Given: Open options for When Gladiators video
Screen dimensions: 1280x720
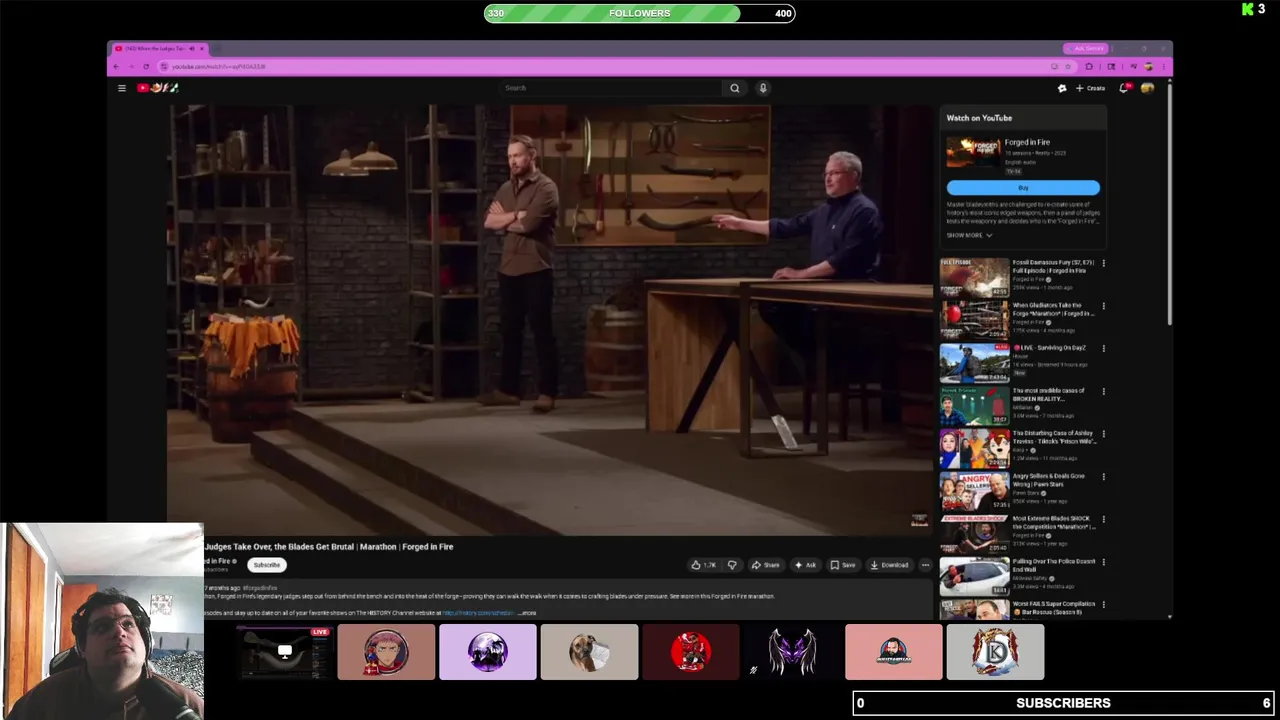Looking at the screenshot, I should 1103,306.
